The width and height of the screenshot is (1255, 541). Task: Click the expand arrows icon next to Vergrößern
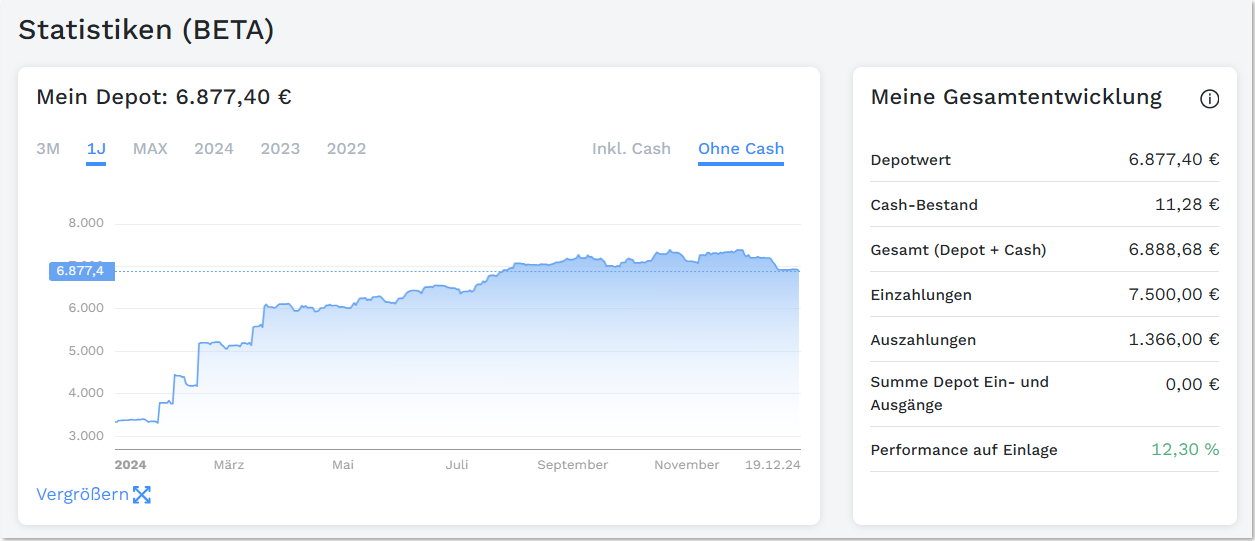142,495
